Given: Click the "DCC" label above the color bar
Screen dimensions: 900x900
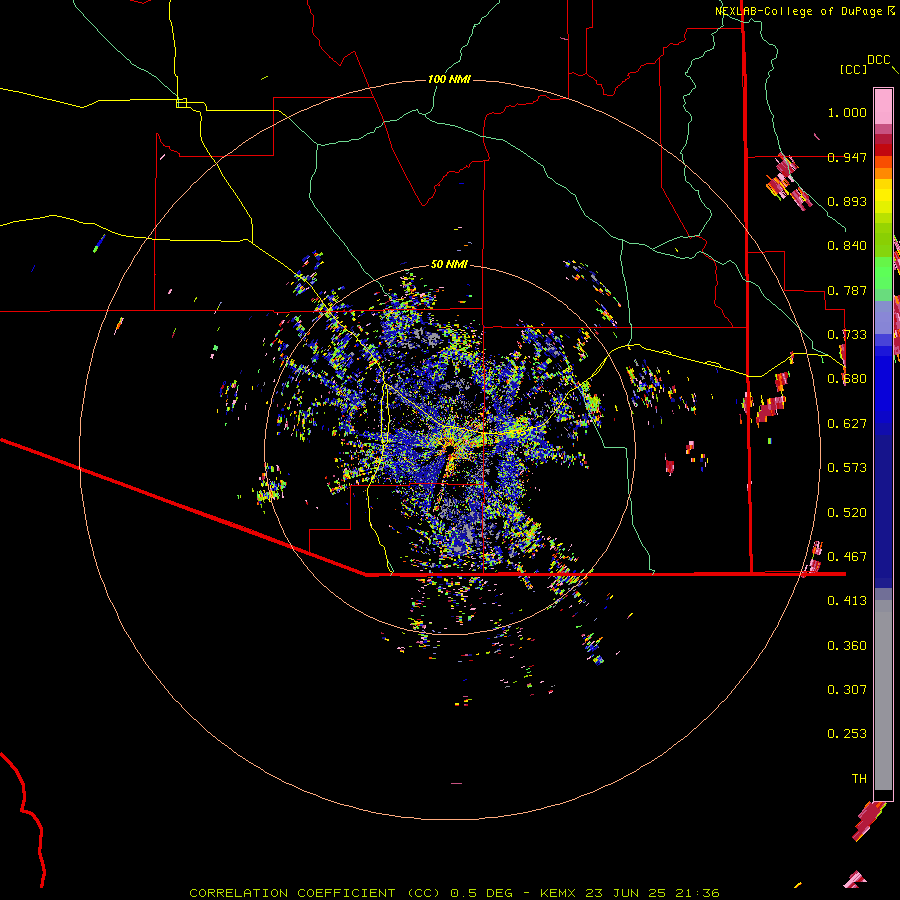Looking at the screenshot, I should [878, 60].
